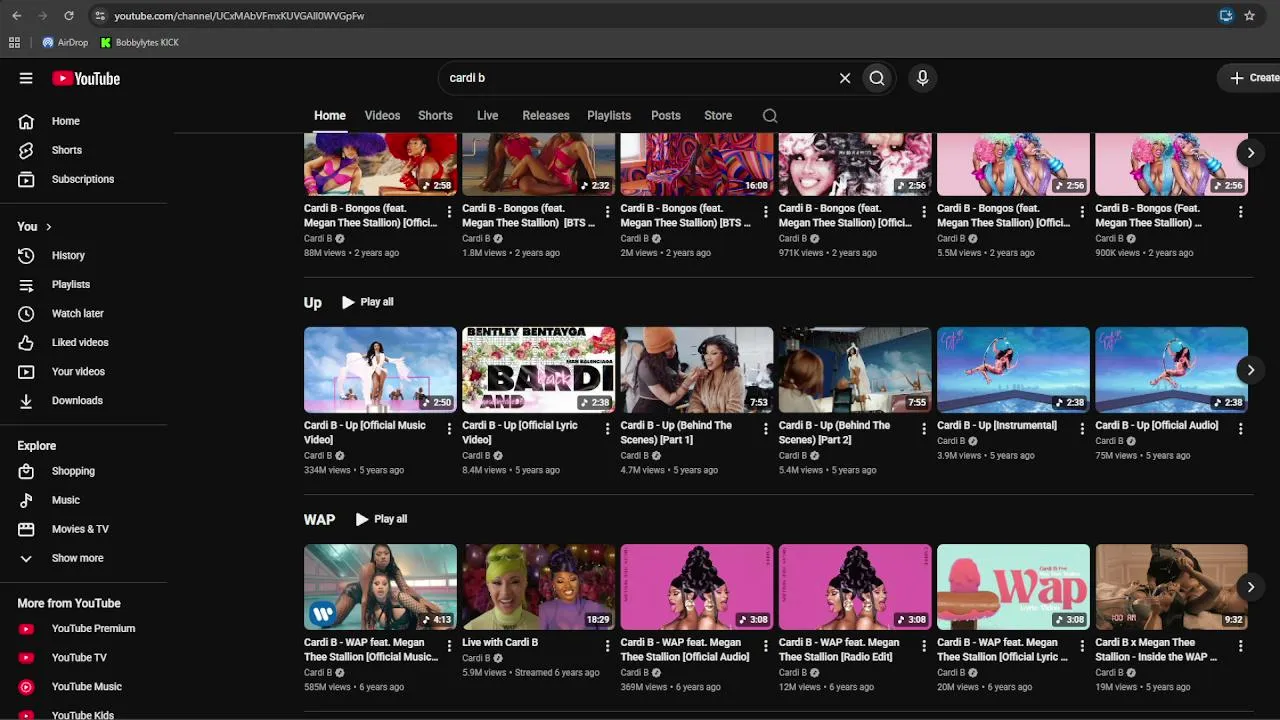Screen dimensions: 1280x720
Task: Open the browser apps grid
Action: tap(14, 43)
